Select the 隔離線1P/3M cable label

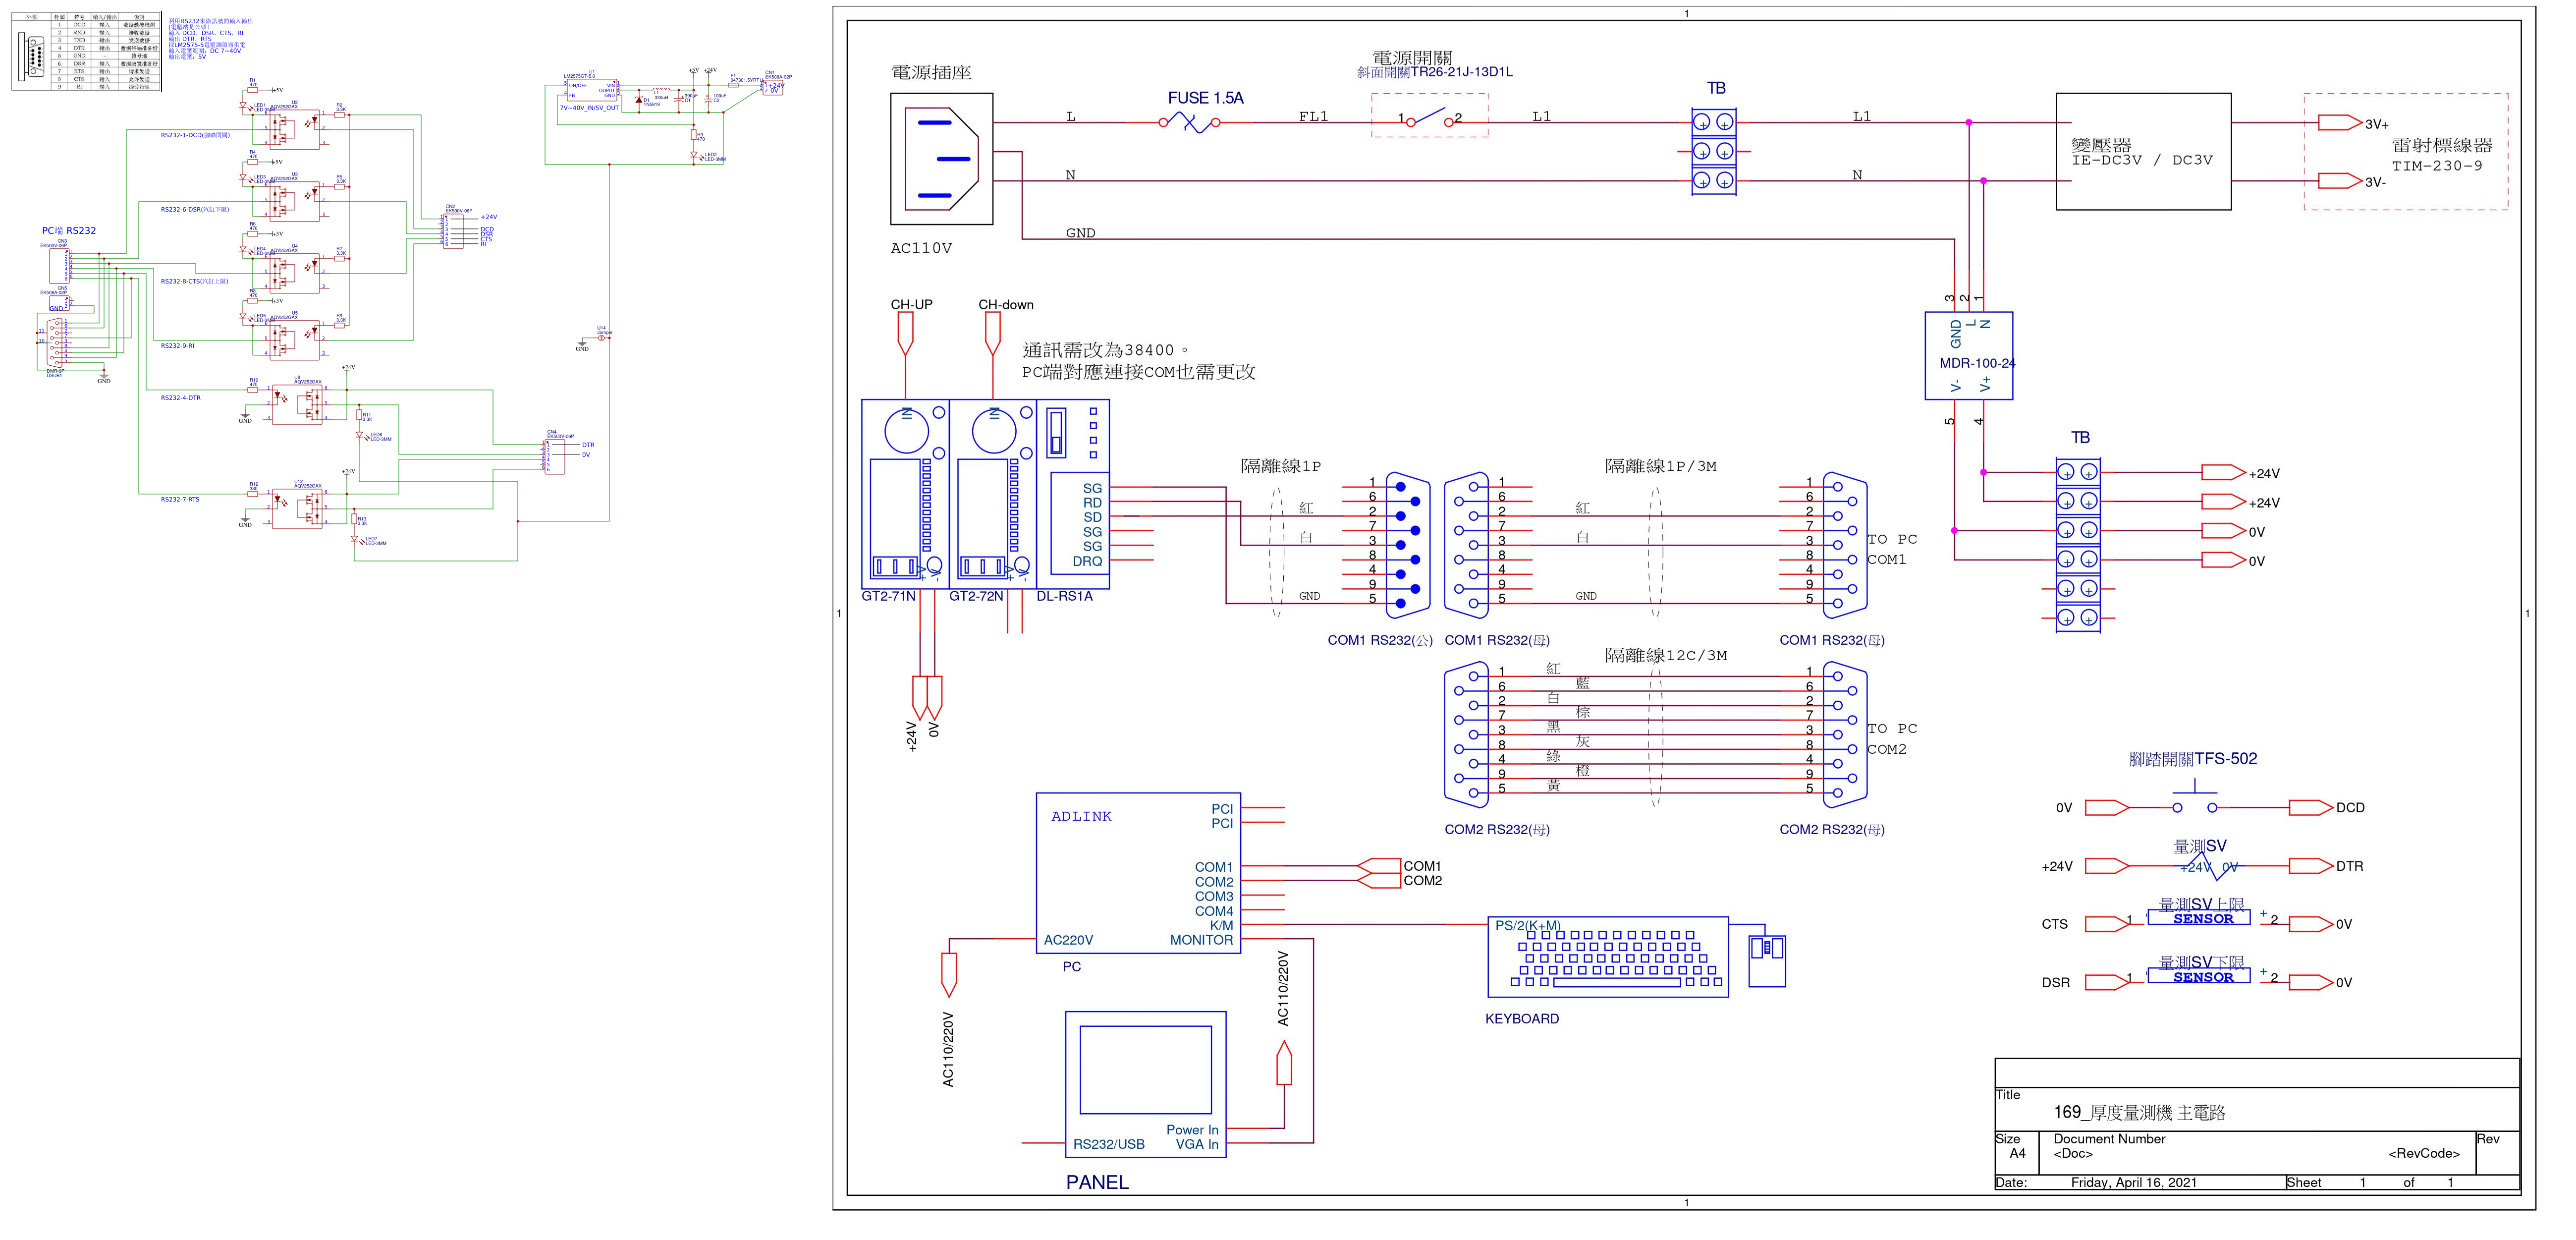pos(1661,466)
